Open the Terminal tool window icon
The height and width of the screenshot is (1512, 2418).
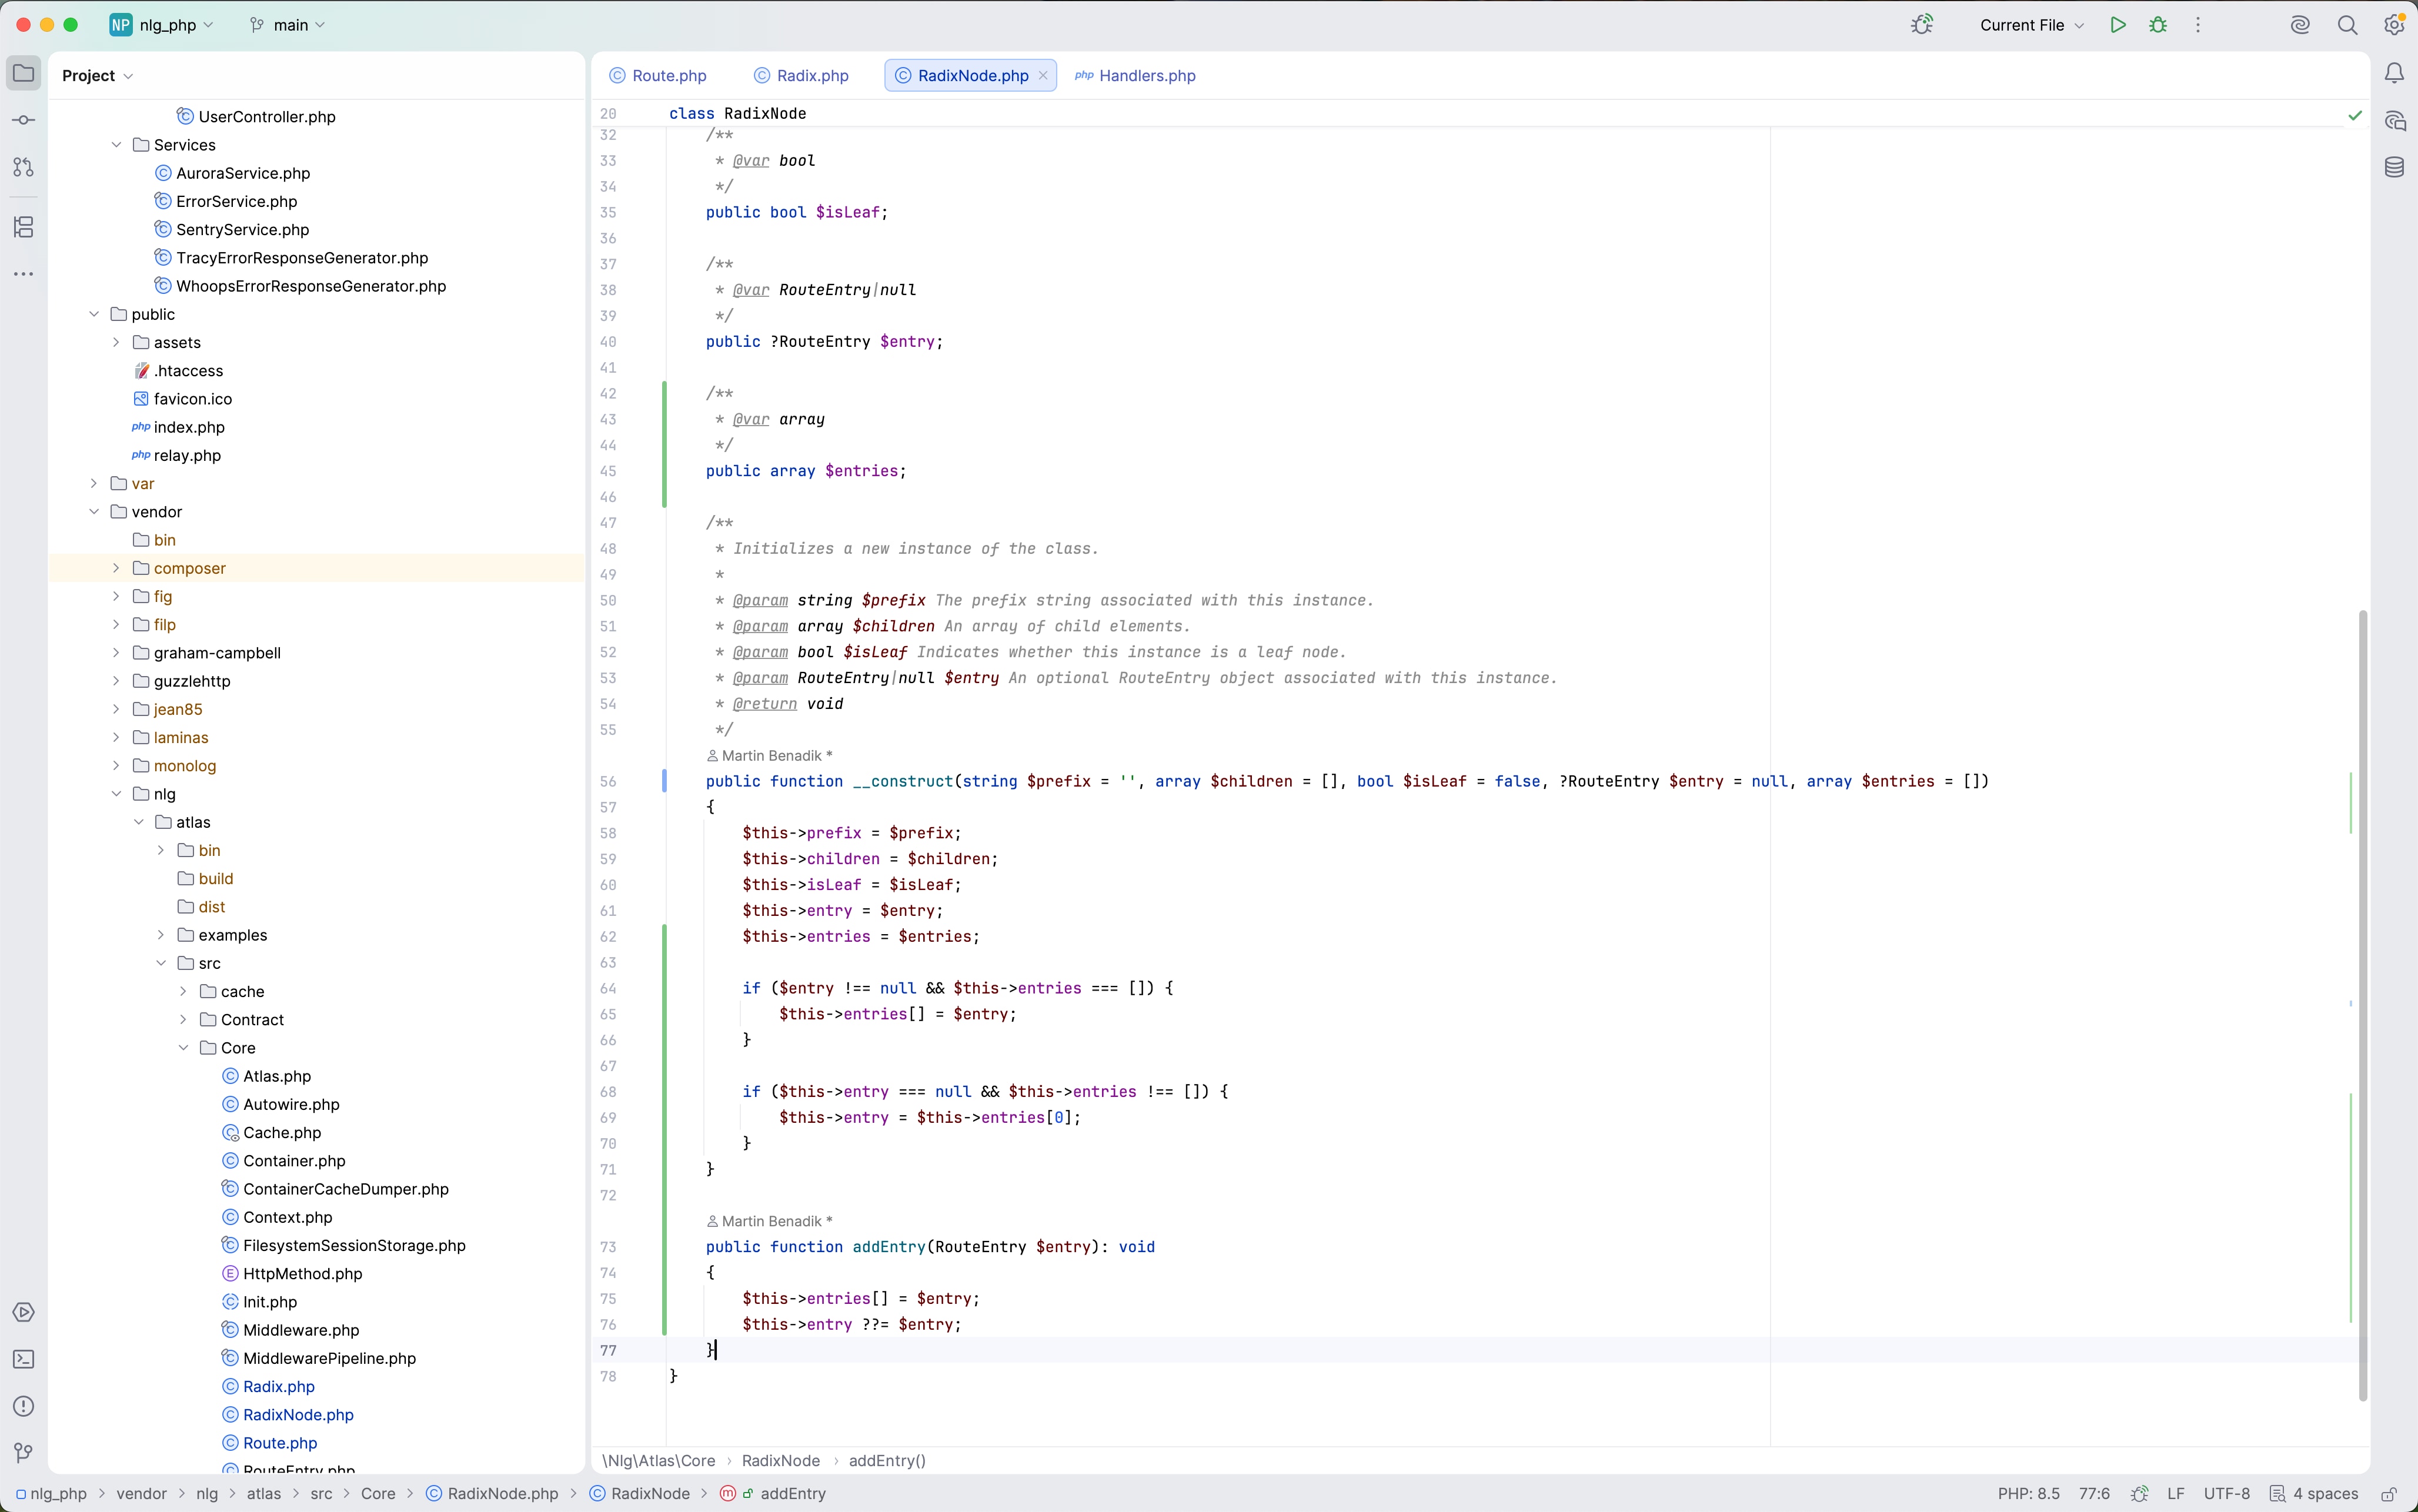[x=24, y=1359]
